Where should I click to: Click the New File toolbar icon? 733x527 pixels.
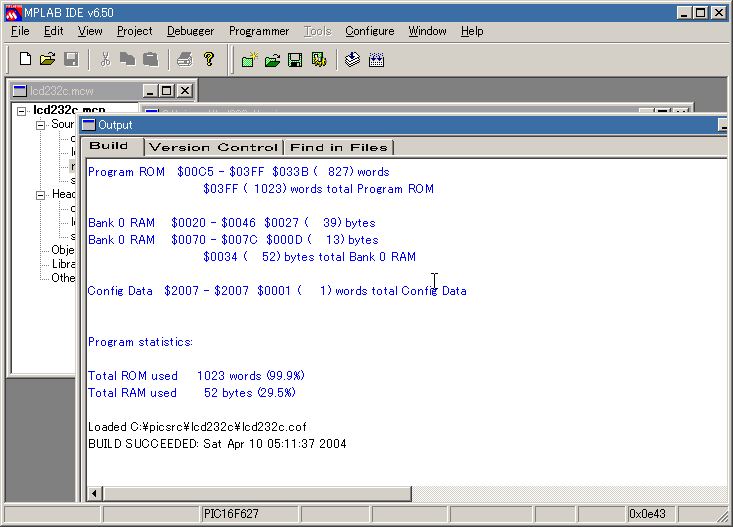coord(25,59)
